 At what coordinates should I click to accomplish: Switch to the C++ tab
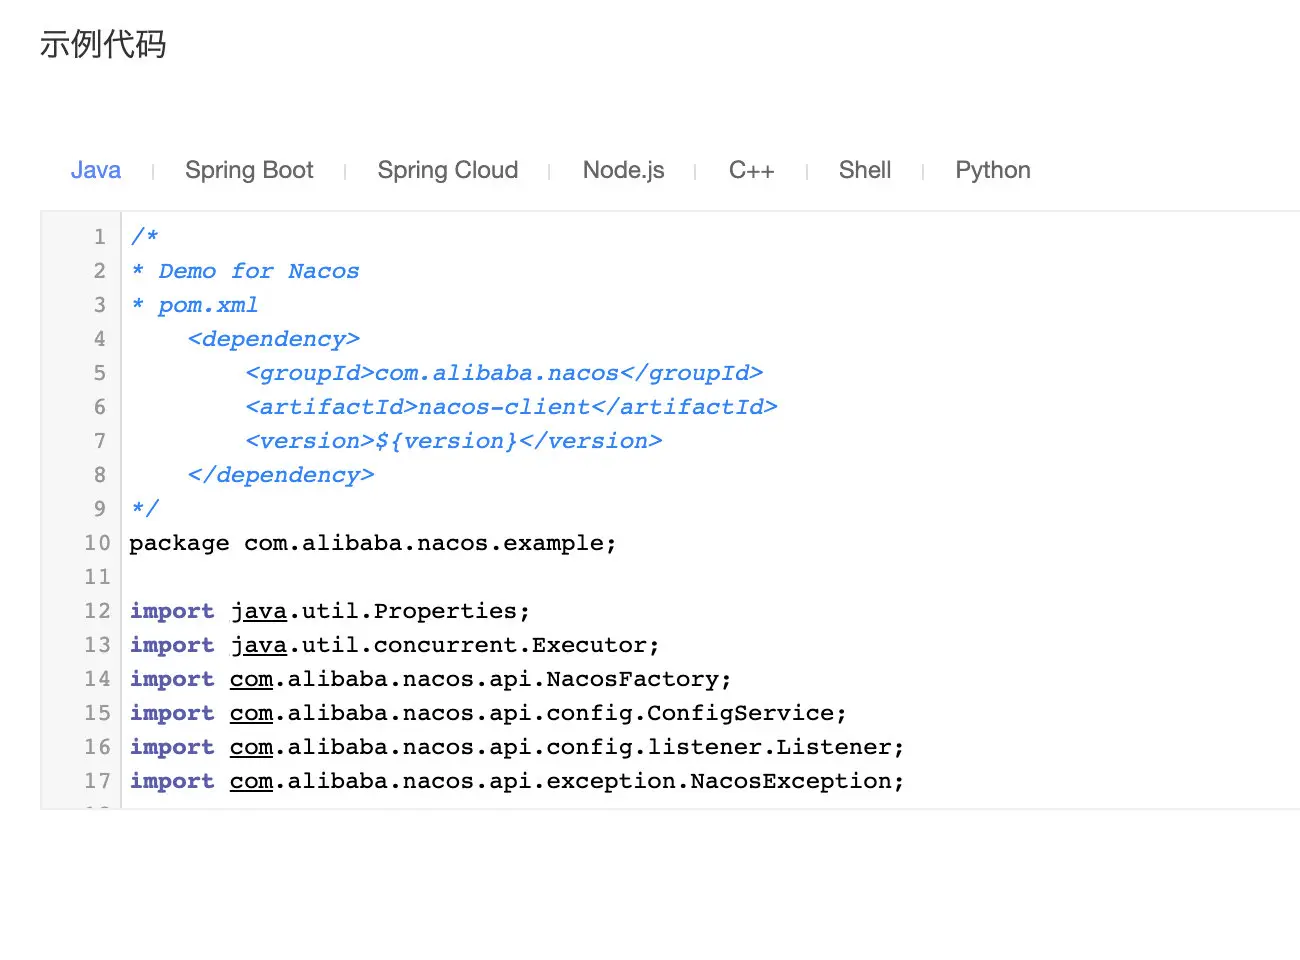751,170
